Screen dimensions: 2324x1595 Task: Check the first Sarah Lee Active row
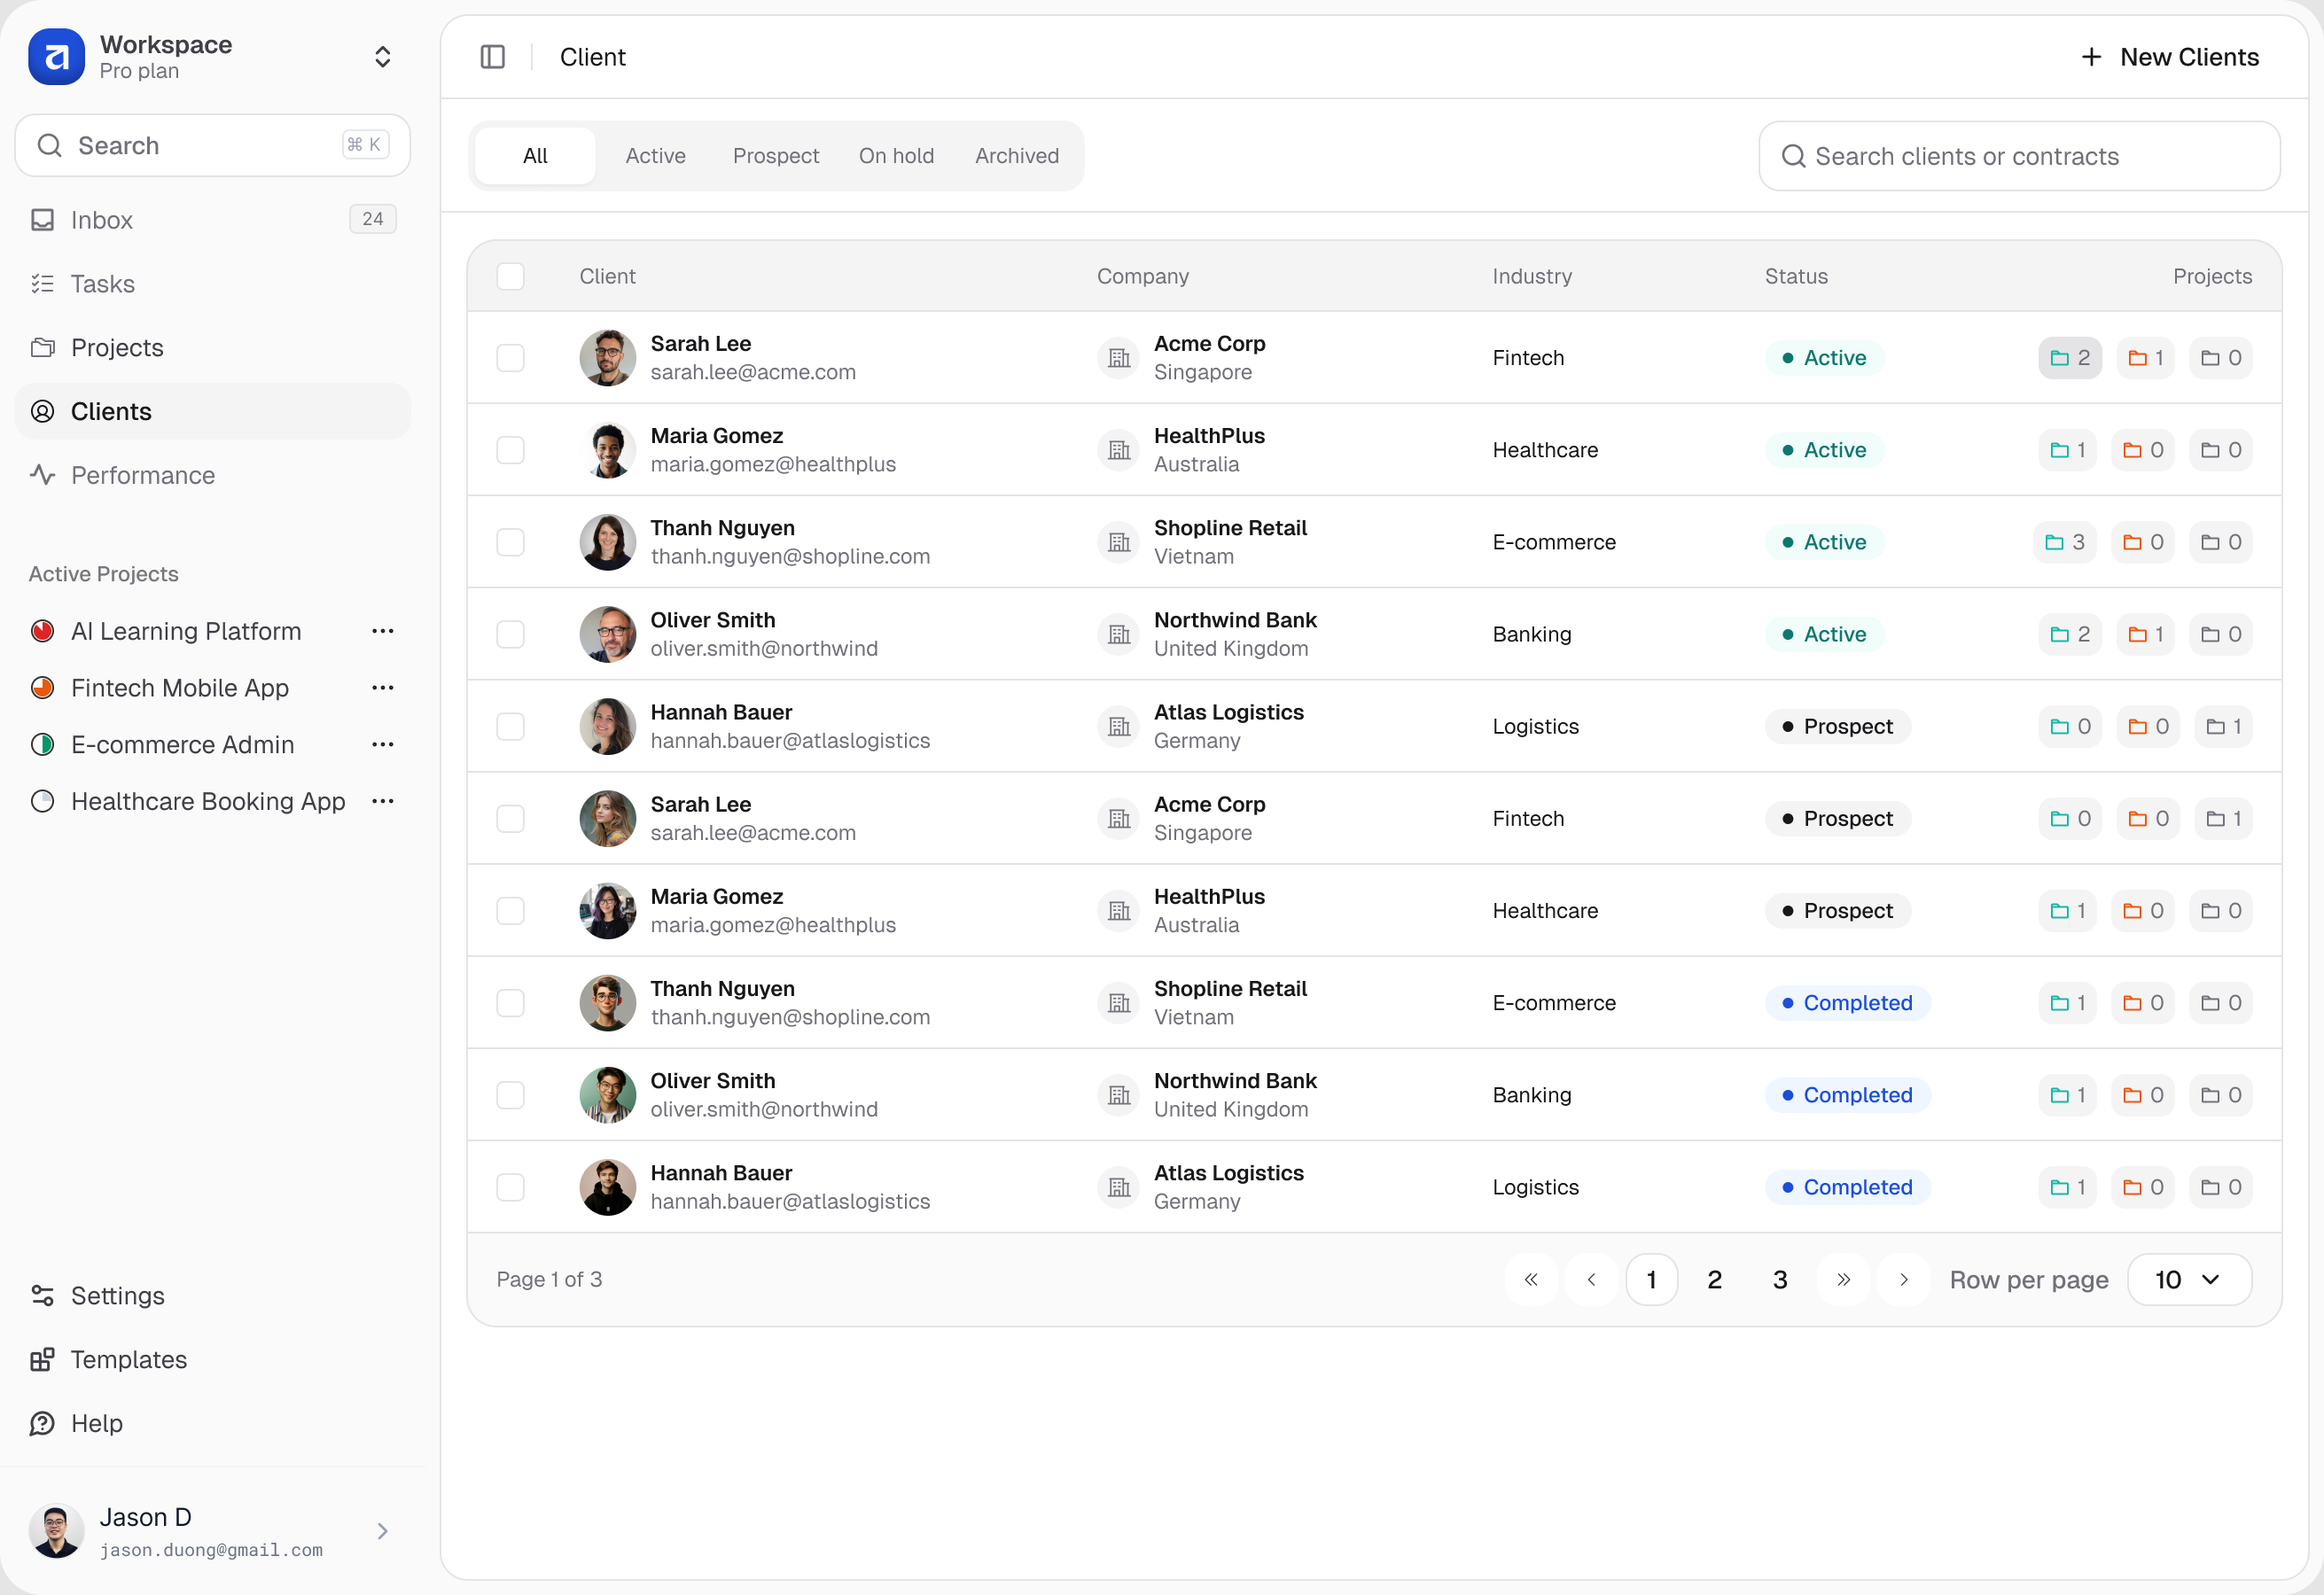pos(510,358)
